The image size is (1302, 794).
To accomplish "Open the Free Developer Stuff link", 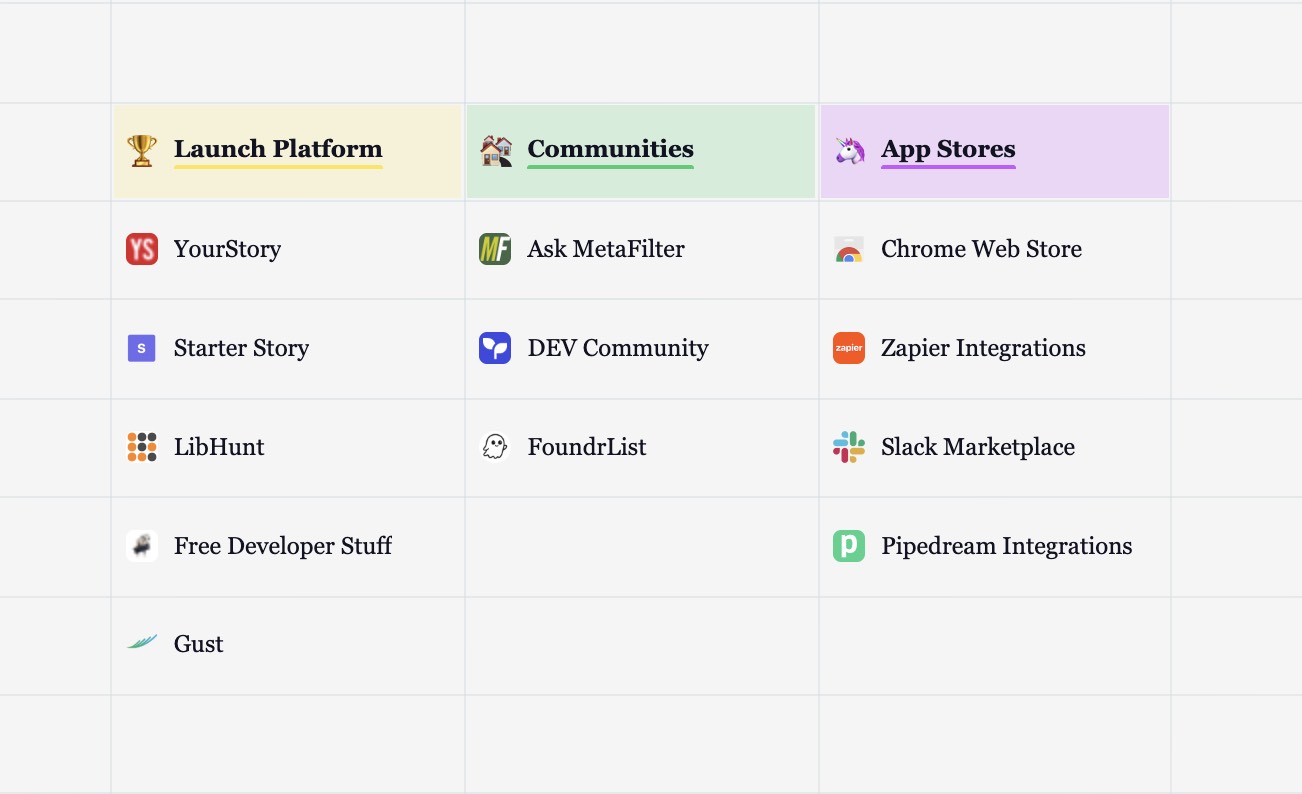I will tap(283, 546).
